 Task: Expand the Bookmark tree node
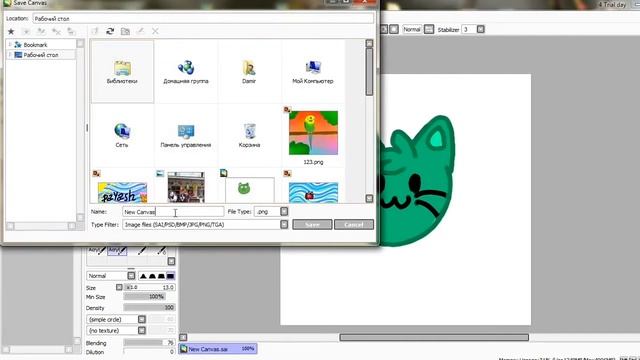coord(10,44)
